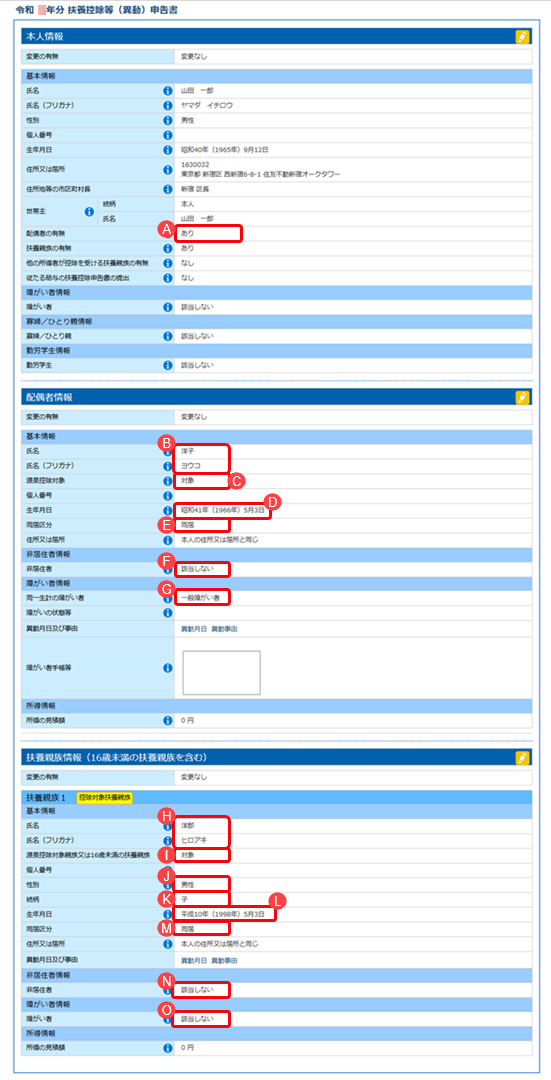This screenshot has height=1080, width=551.
Task: Click 0 円 value in 配偶者情報
Action: coord(187,720)
